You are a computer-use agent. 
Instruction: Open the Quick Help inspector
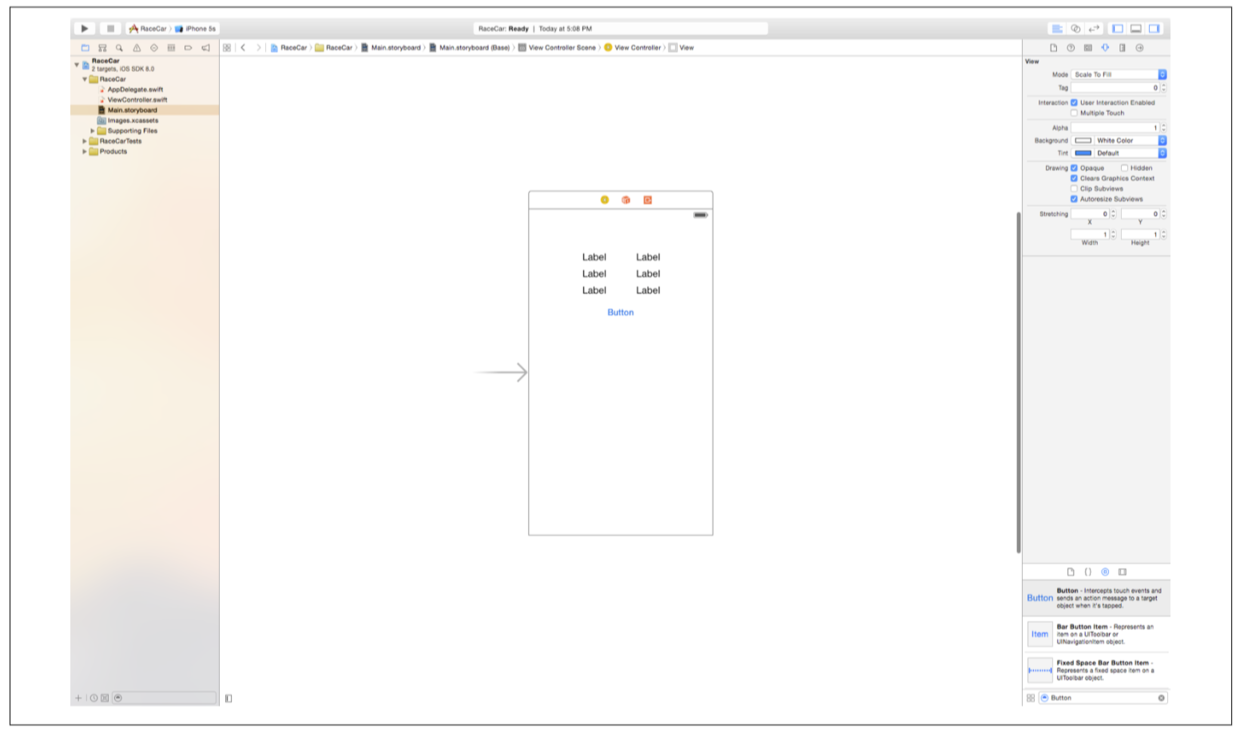click(1071, 48)
